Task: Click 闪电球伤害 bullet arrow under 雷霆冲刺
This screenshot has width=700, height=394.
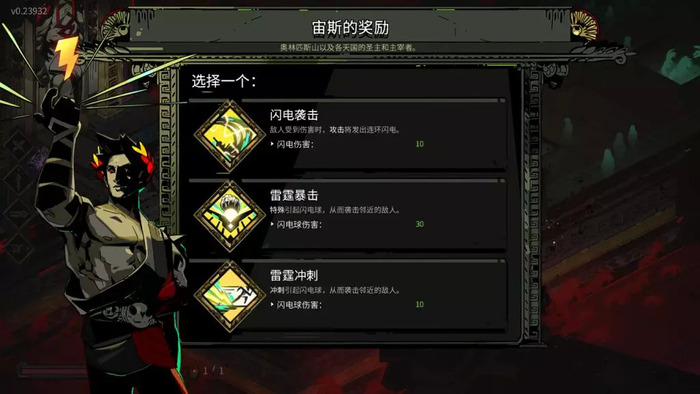Action: point(272,305)
